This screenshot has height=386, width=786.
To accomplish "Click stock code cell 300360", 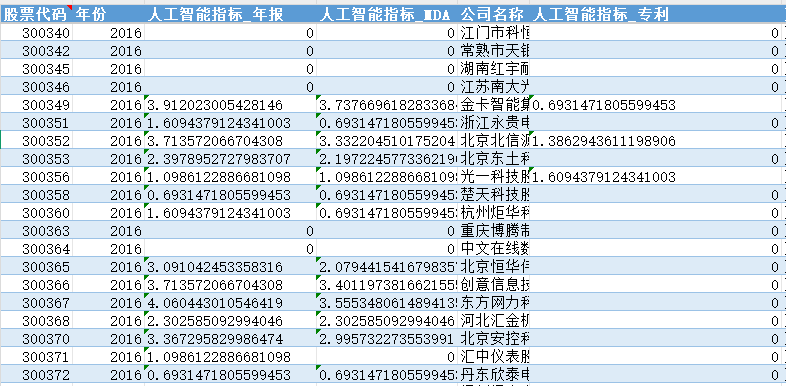I will [x=37, y=213].
